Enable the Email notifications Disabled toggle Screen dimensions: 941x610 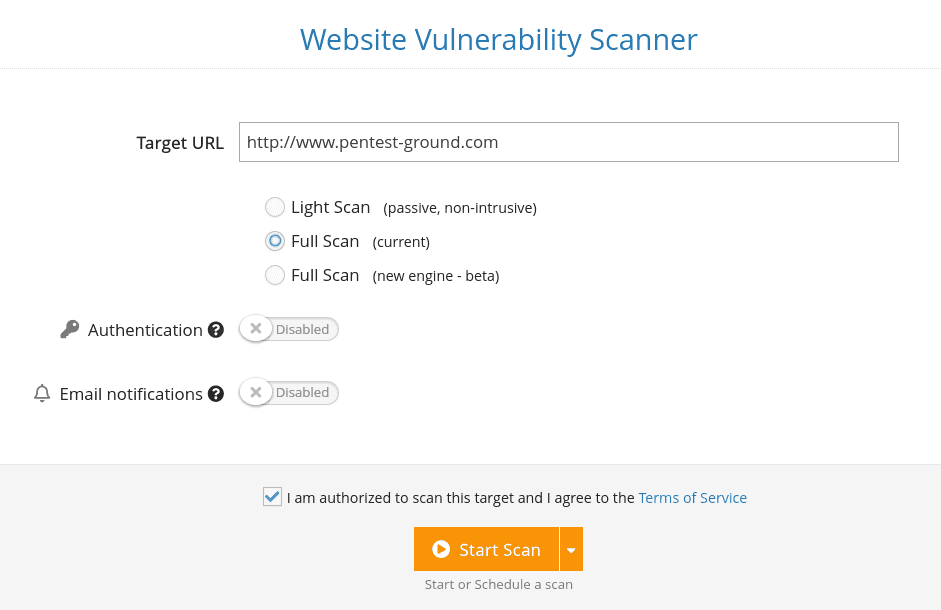[288, 392]
